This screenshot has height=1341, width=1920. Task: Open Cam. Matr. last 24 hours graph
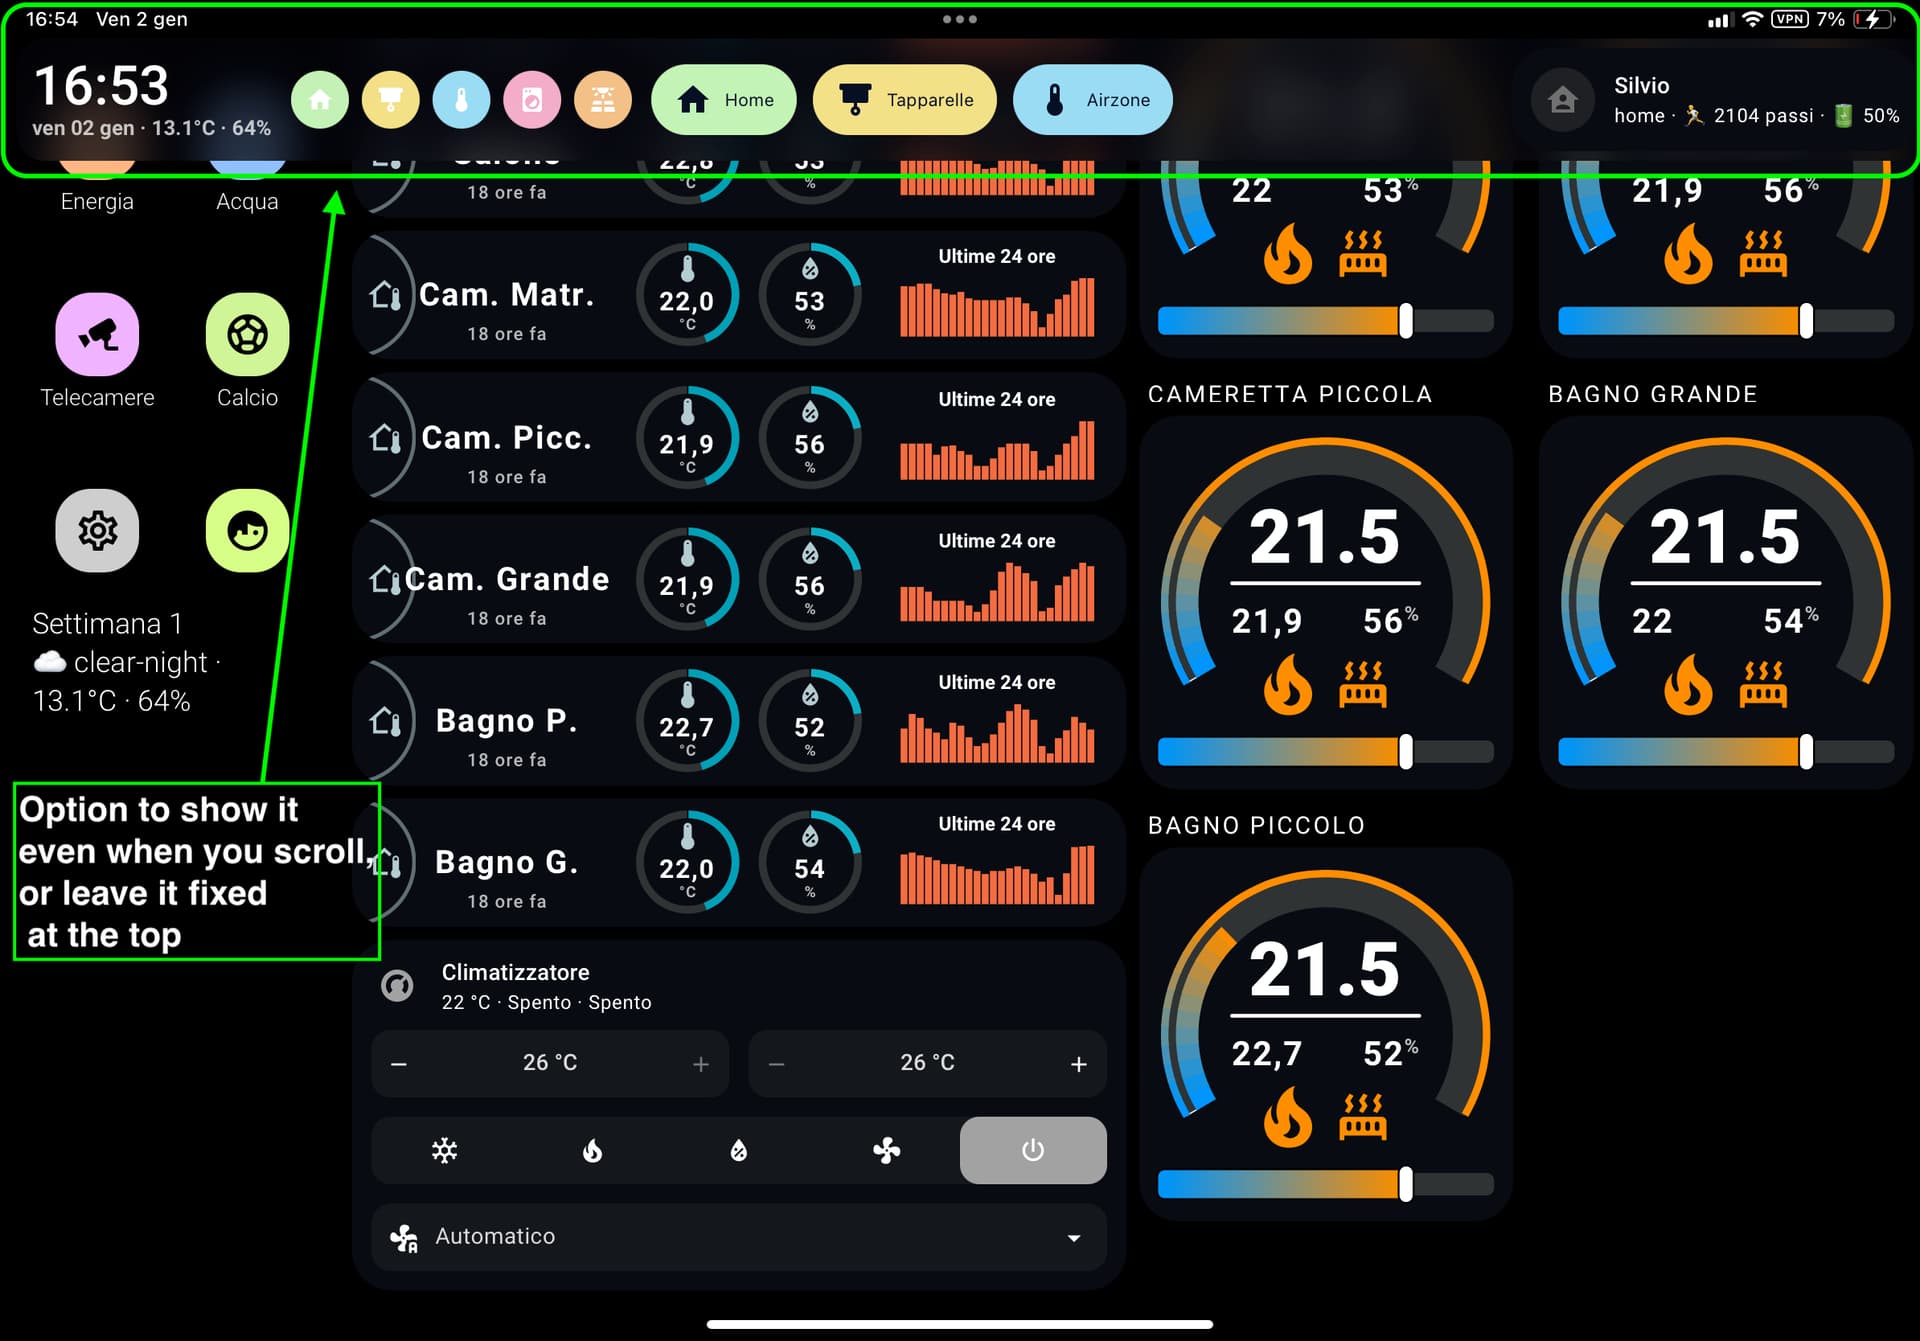[x=996, y=308]
